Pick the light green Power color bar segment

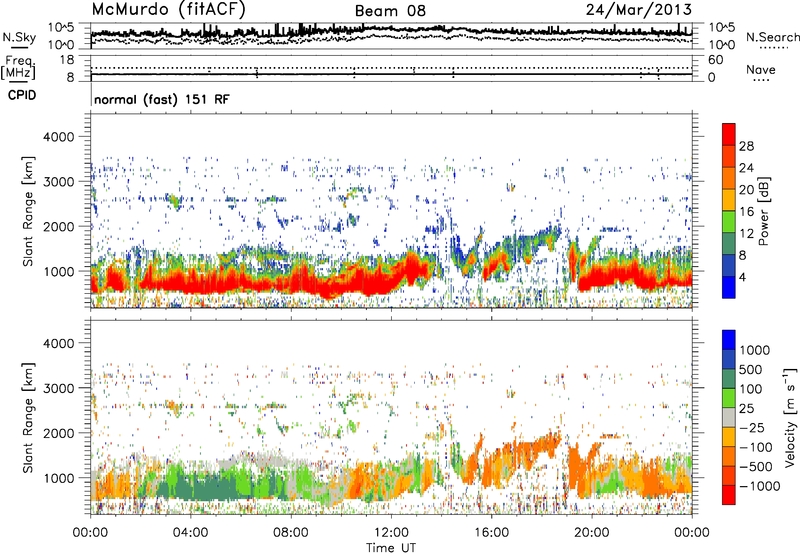(729, 221)
